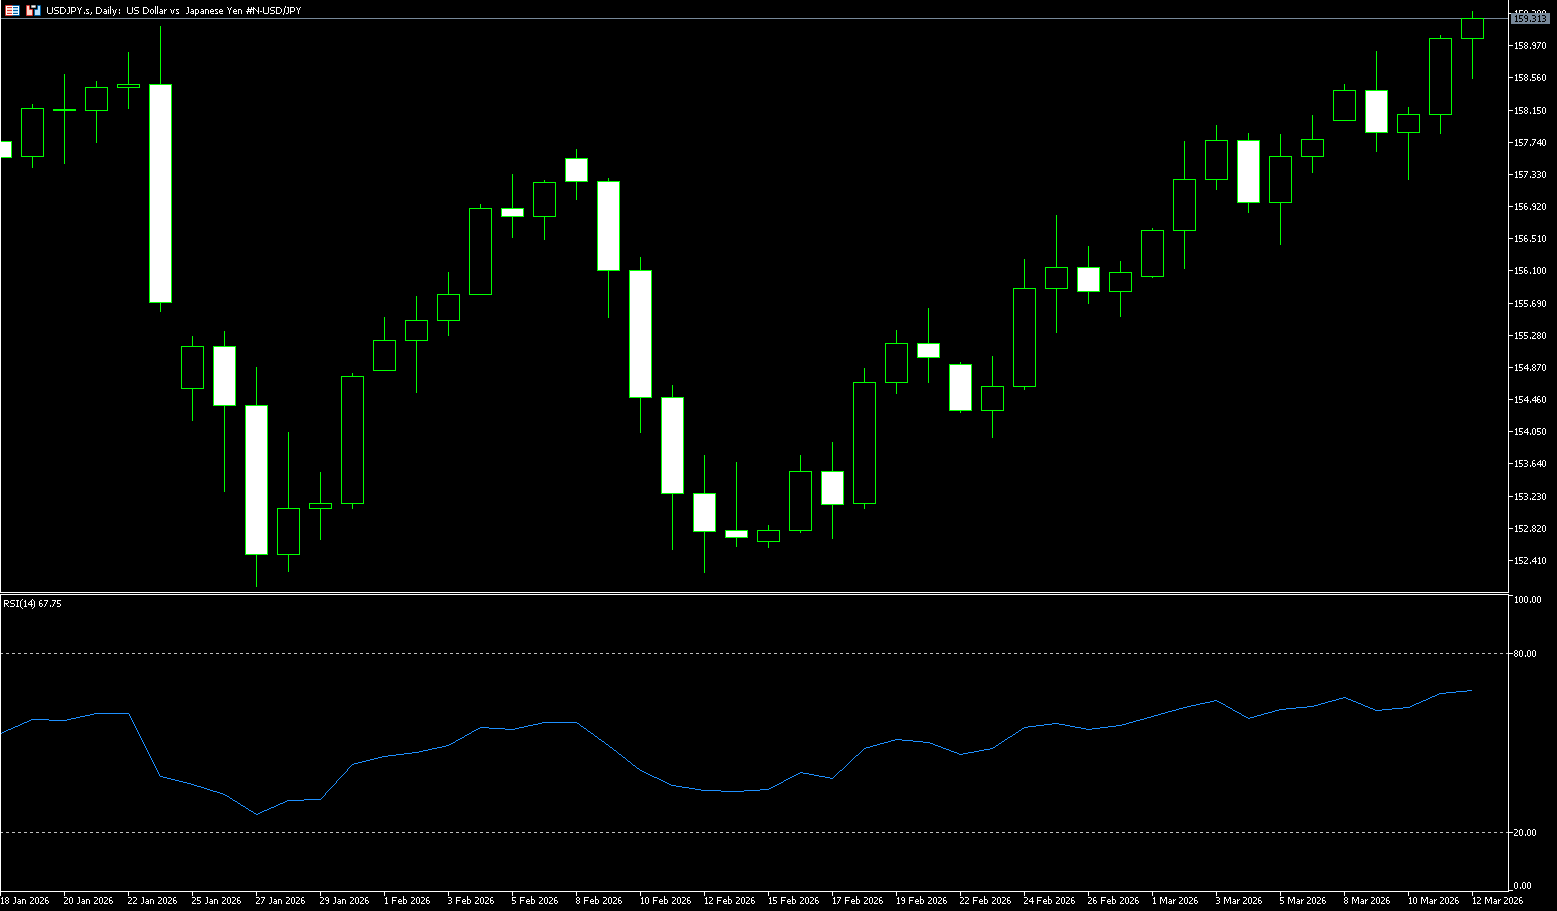This screenshot has height=911, width=1557.
Task: Click the one-click trading panel icon
Action: (x=12, y=10)
